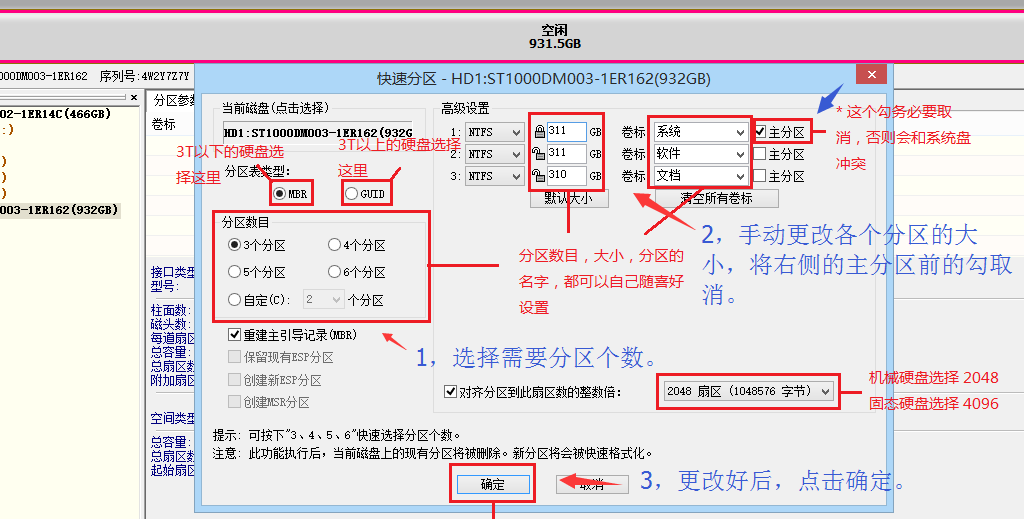Close the left disk tree panel with its X
1024x519 pixels.
click(x=135, y=97)
